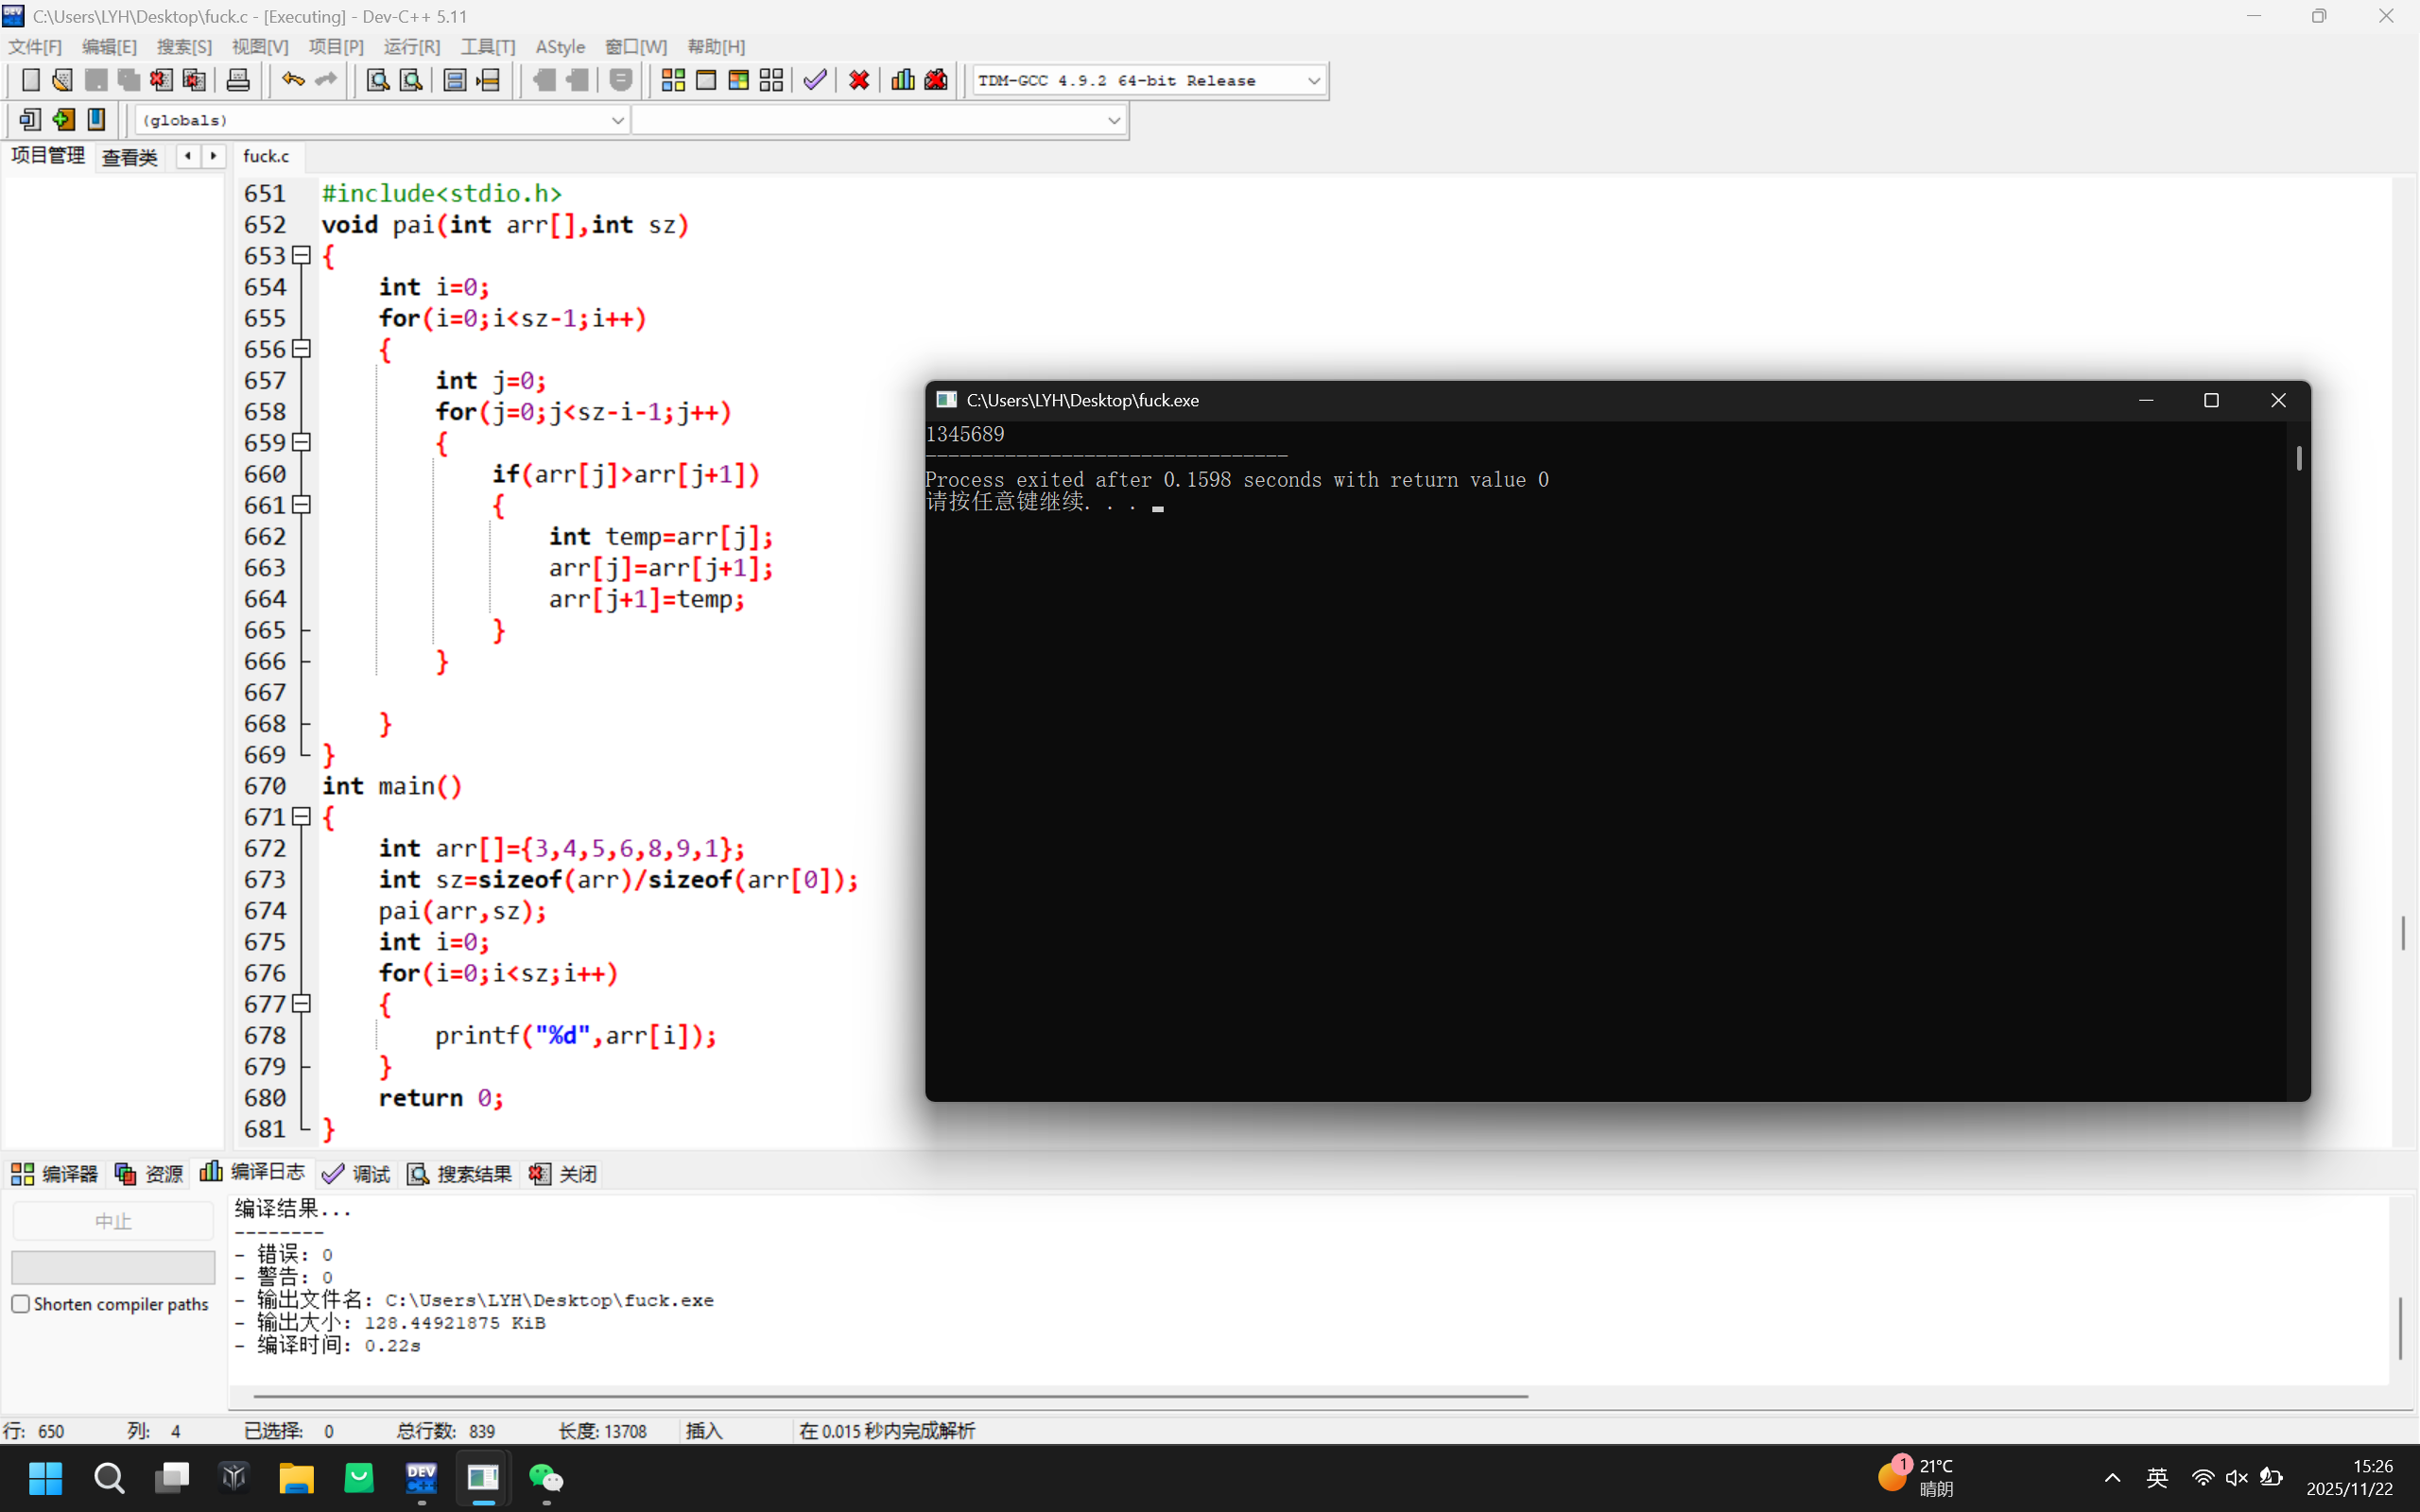Screen dimensions: 2420x1512
Task: Switch to the 编译器 bottom tab
Action: pos(55,1174)
